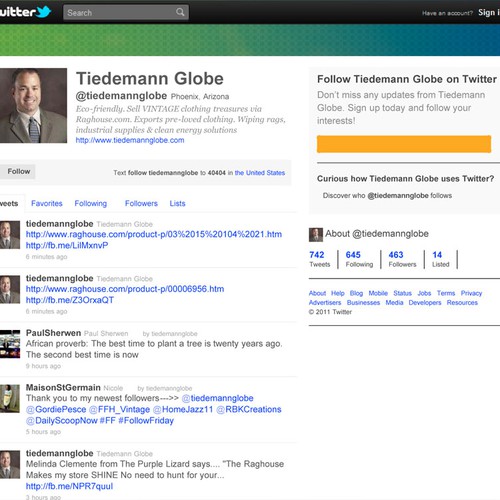This screenshot has height=500, width=500.
Task: Click the About footer link
Action: click(317, 293)
